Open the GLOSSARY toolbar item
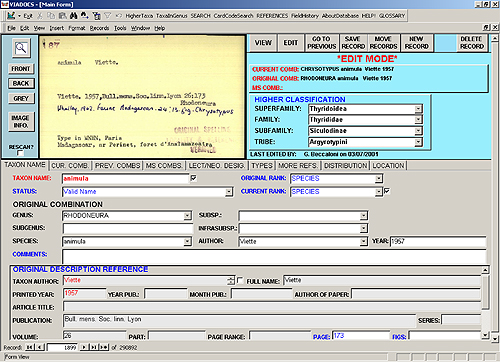Viewport: 500px width, 362px height. click(x=392, y=16)
